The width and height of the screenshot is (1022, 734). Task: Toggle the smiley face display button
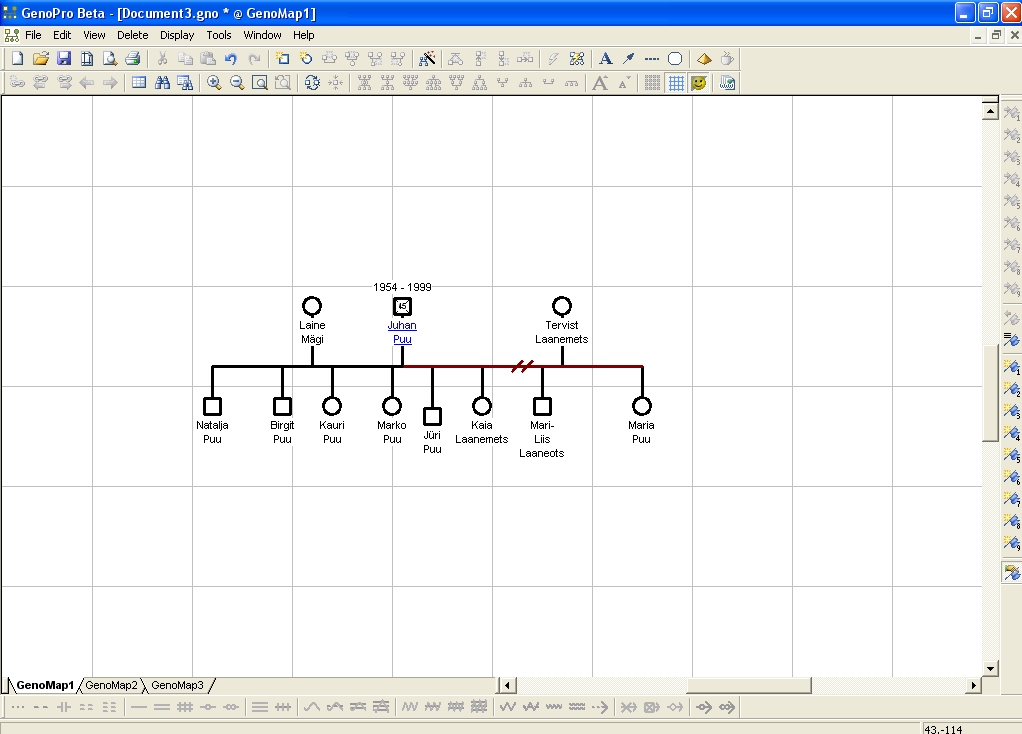(699, 83)
